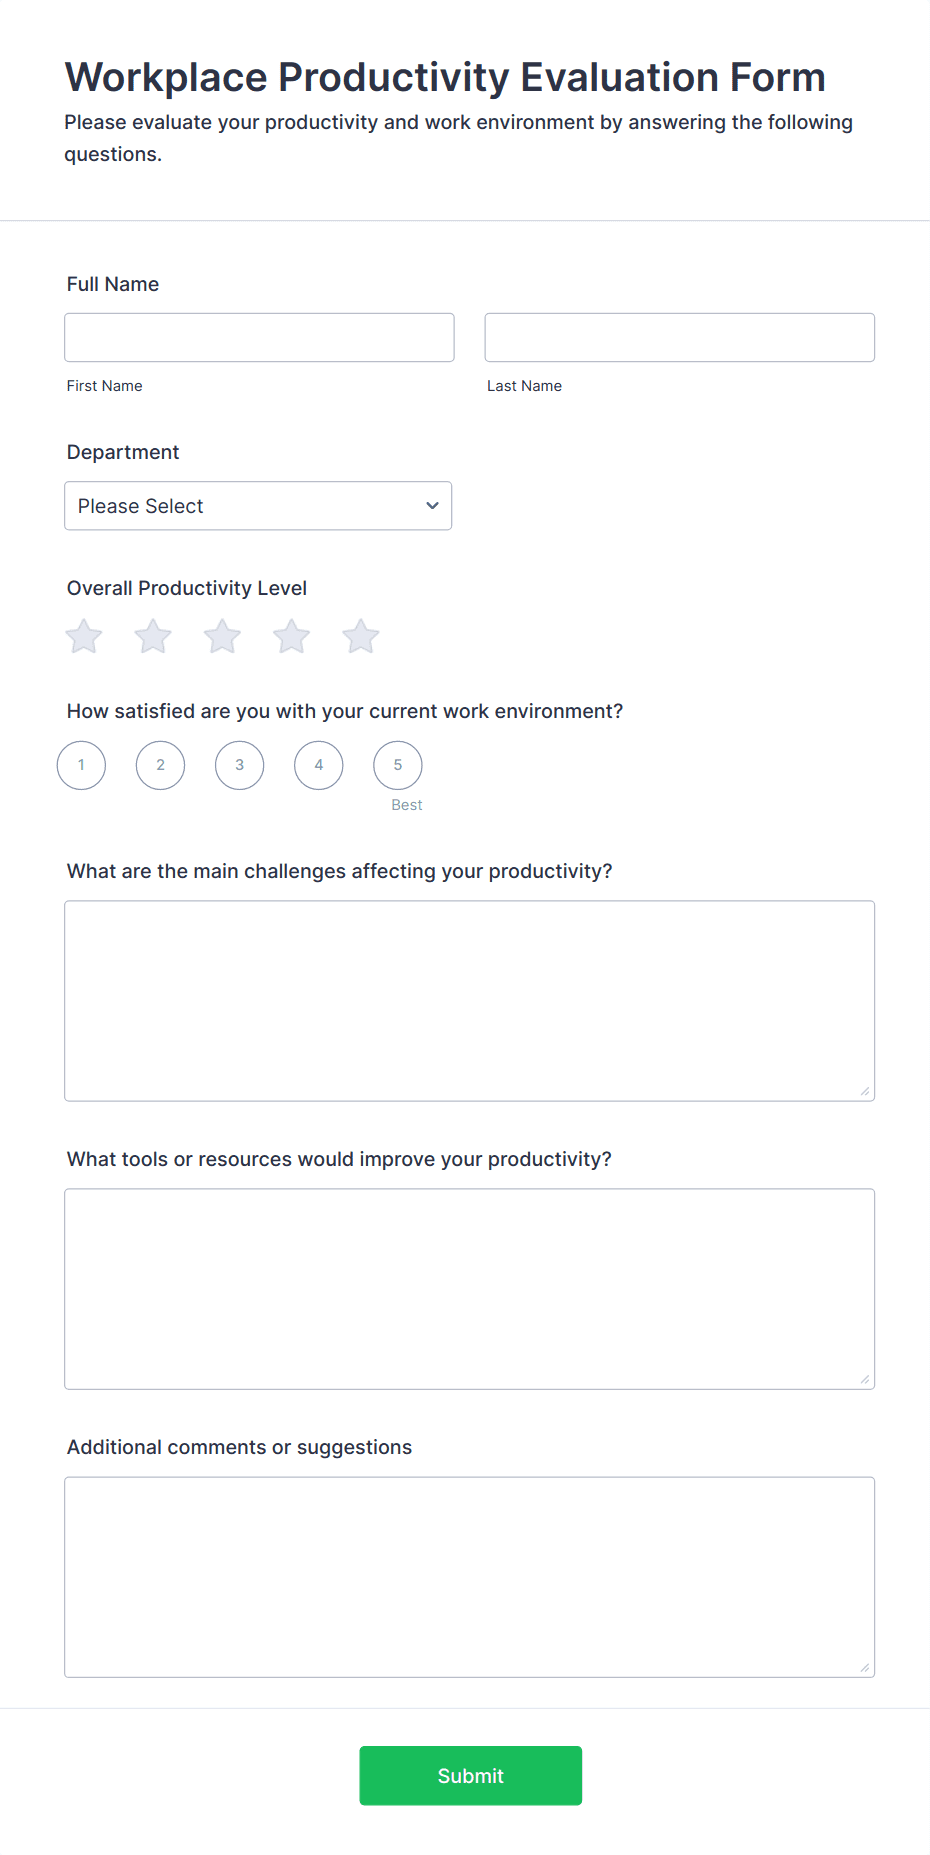930x1855 pixels.
Task: Pick satisfaction rating 3
Action: [x=240, y=765]
